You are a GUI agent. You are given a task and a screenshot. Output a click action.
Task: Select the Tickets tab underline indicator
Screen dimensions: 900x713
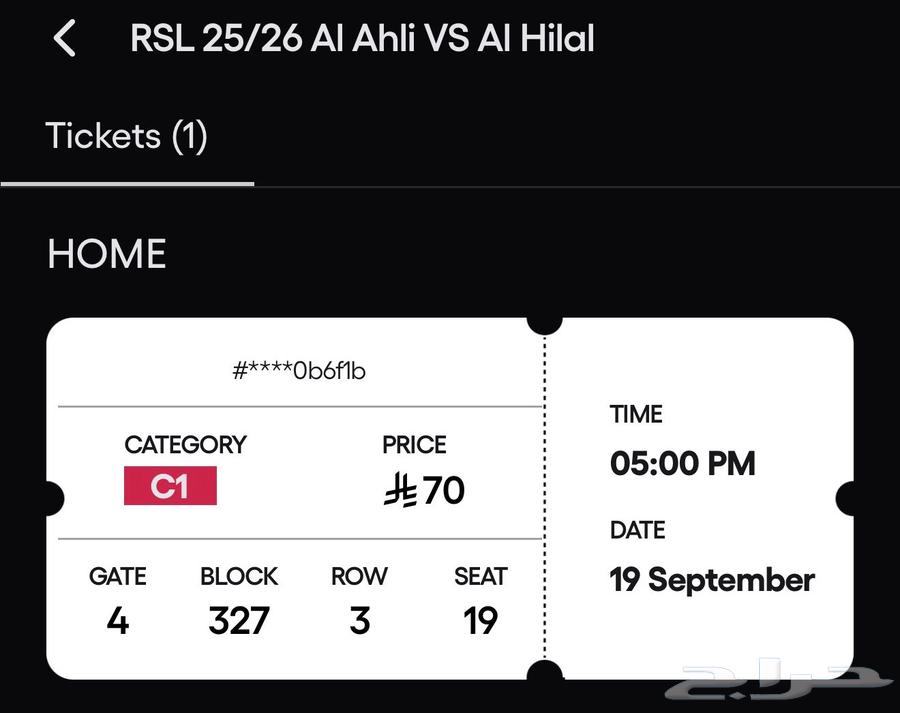point(127,182)
